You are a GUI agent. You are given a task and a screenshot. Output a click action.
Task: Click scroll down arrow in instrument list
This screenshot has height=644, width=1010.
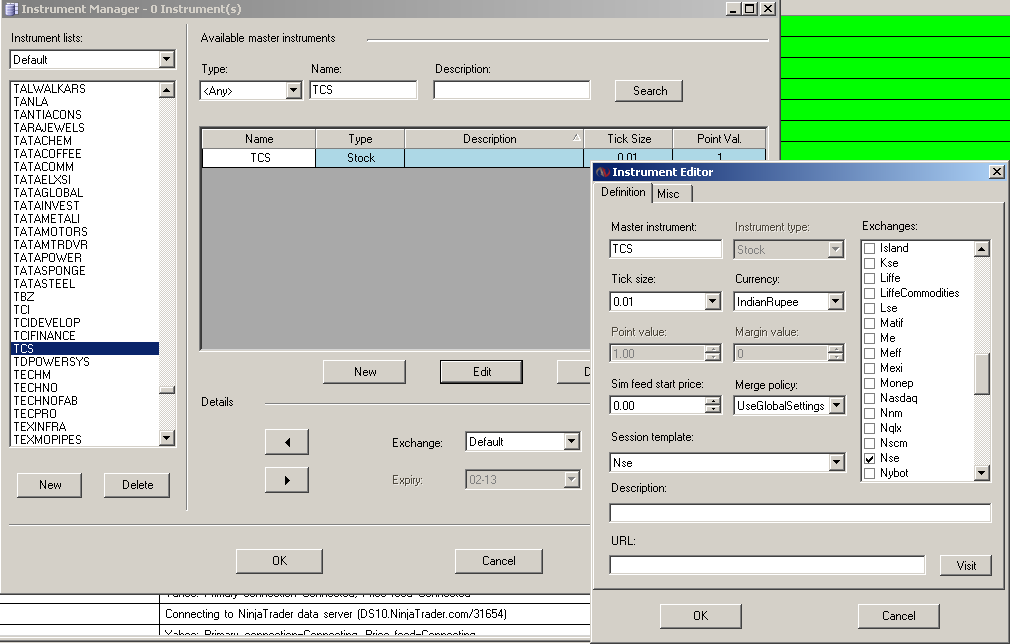pyautogui.click(x=167, y=438)
